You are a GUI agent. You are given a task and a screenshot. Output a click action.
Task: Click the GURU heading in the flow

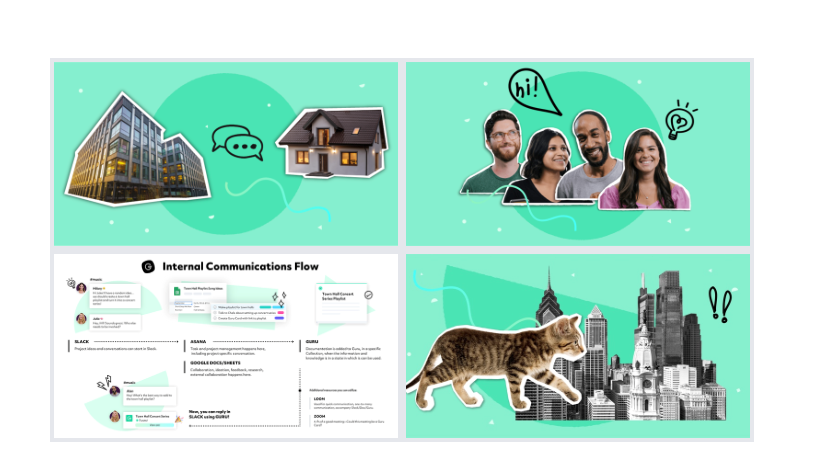pos(312,342)
